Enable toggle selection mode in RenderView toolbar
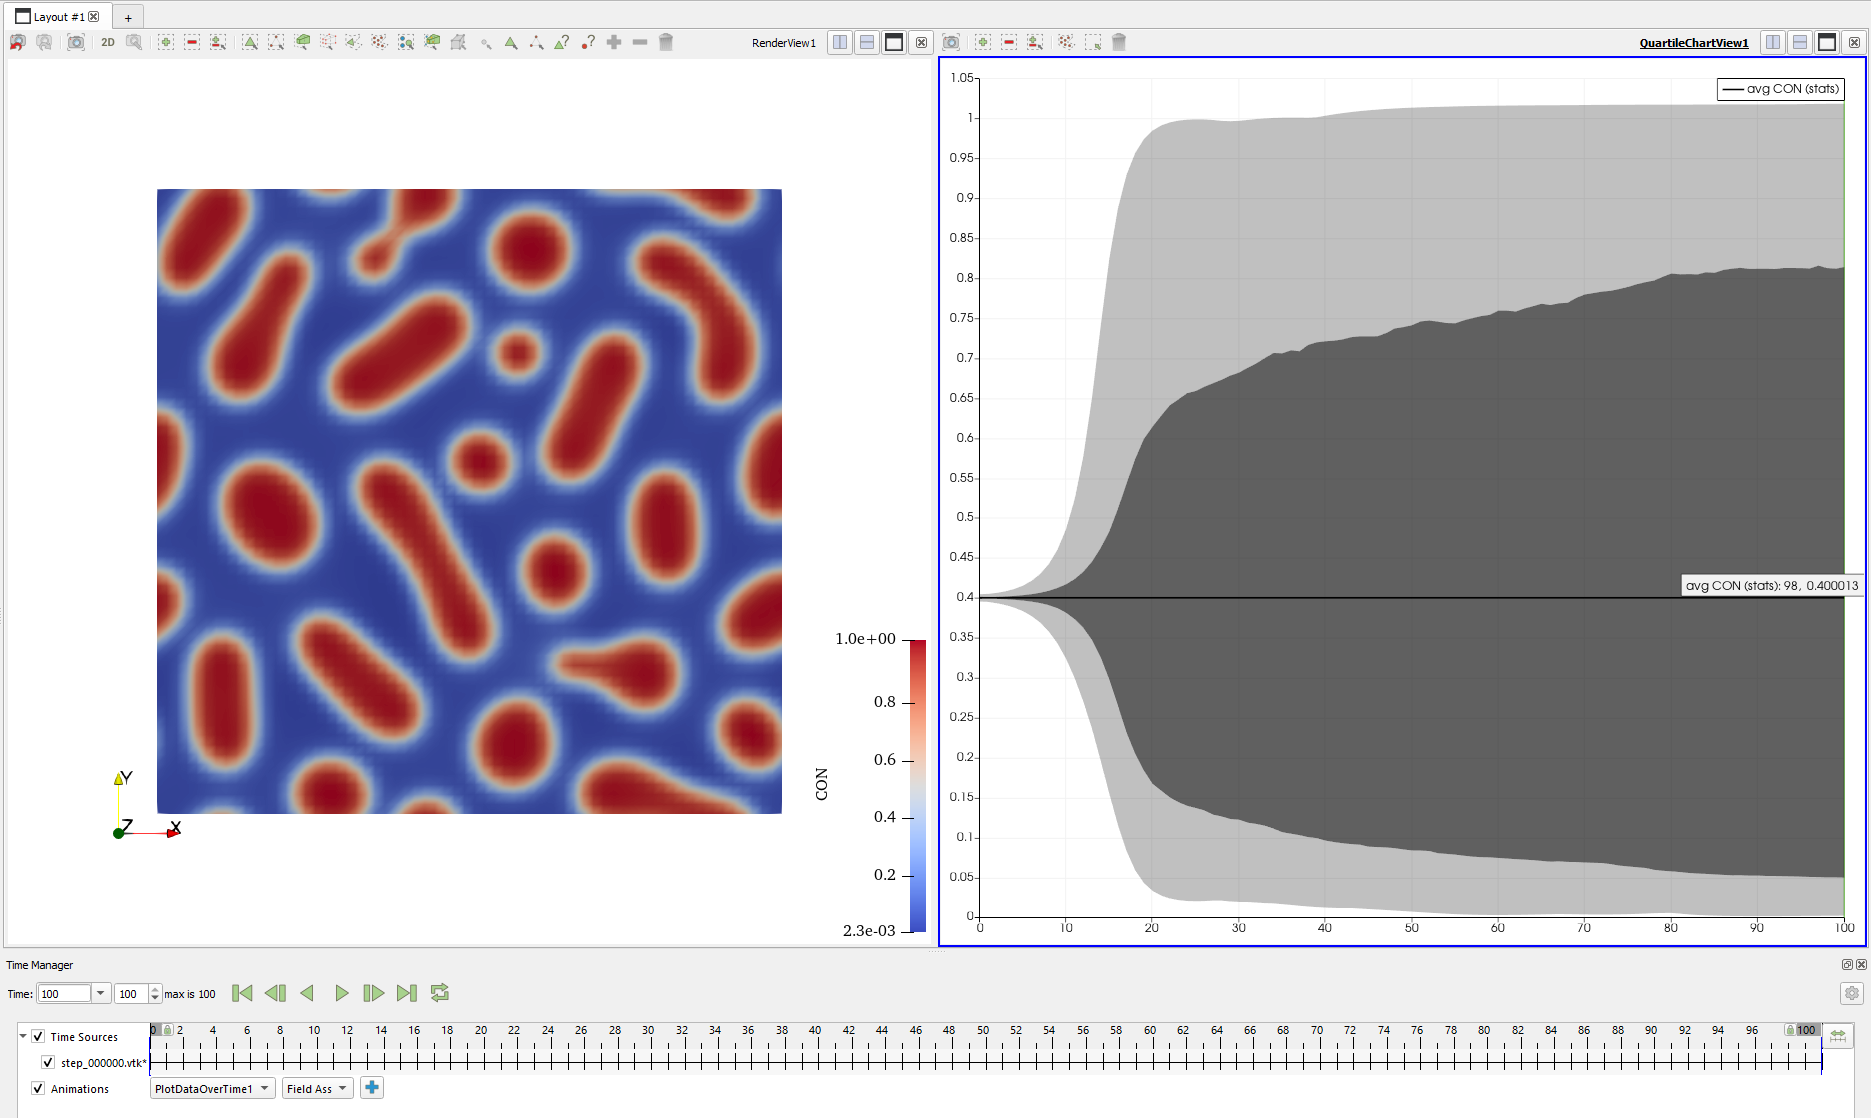The image size is (1871, 1118). (x=218, y=42)
